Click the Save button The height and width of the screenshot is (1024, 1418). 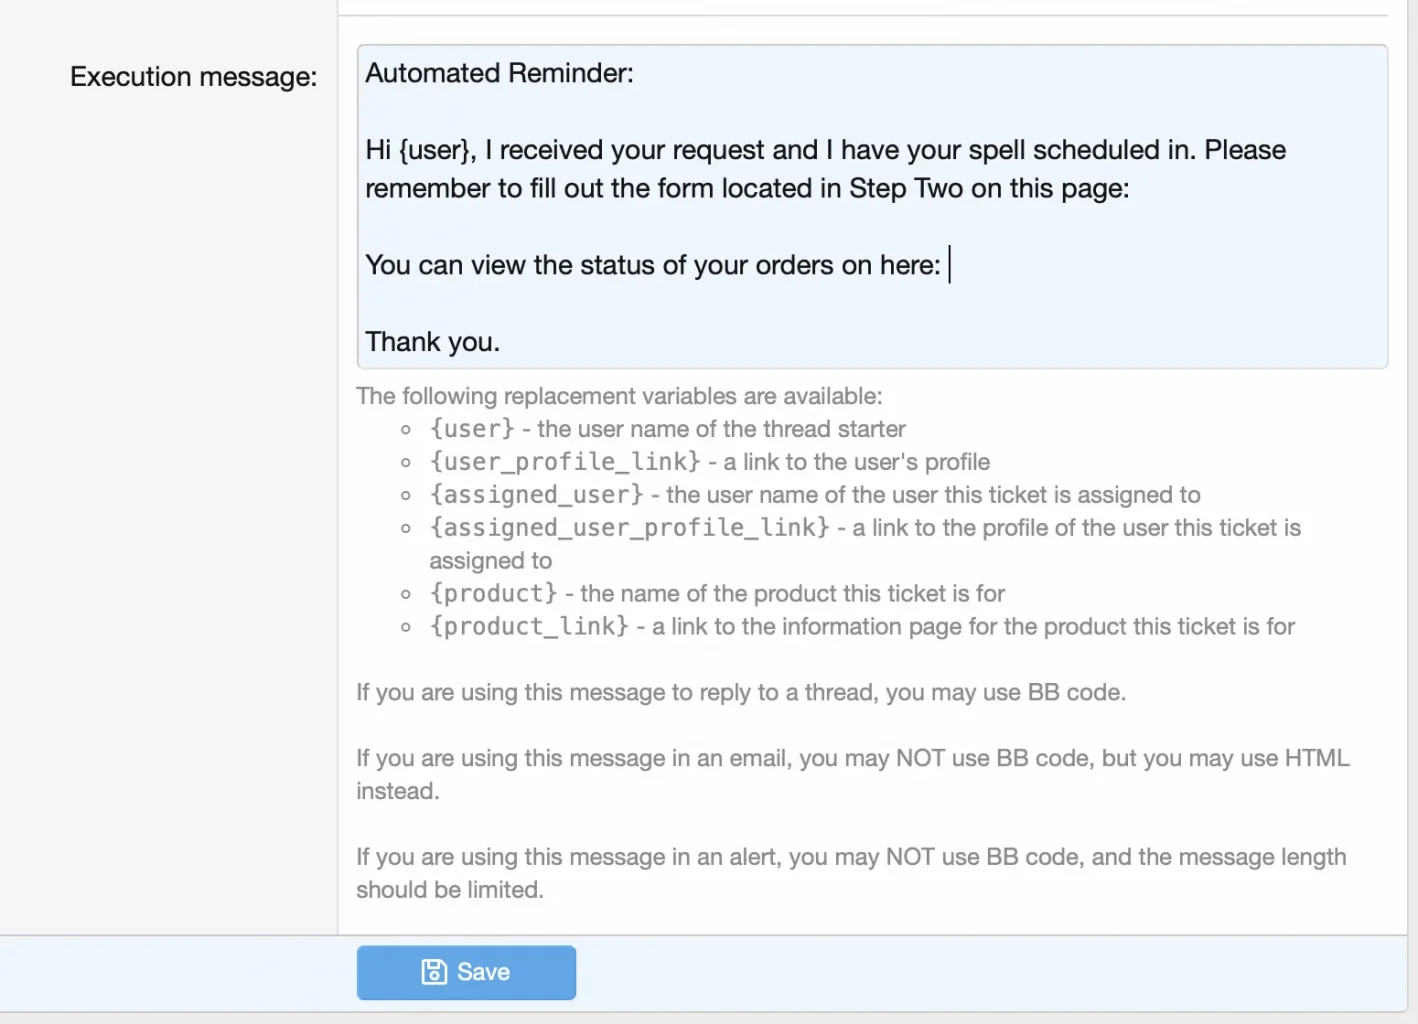466,972
